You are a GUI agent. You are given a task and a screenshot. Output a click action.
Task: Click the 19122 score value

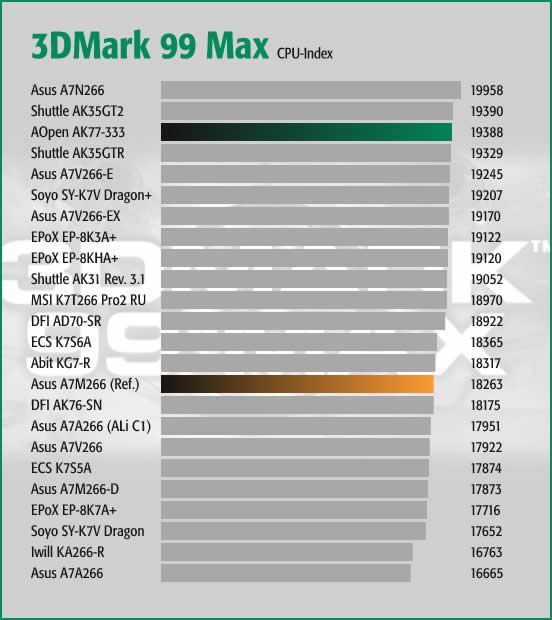pyautogui.click(x=486, y=237)
